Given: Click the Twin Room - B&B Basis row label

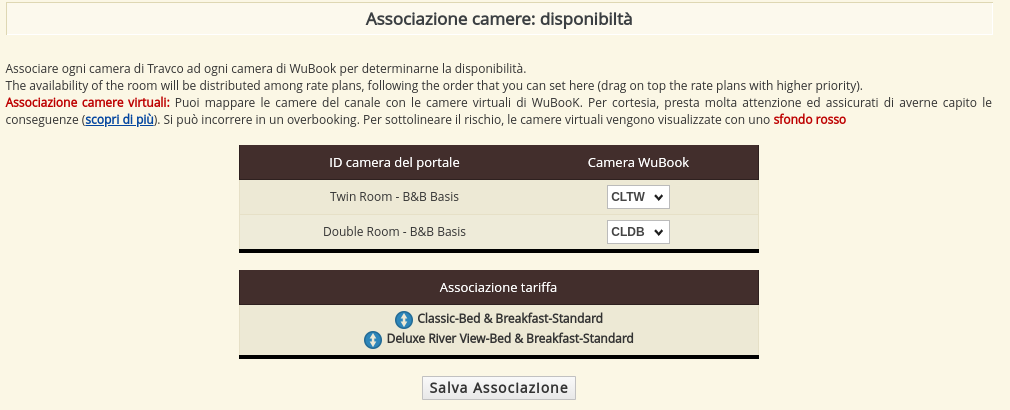Looking at the screenshot, I should tap(394, 197).
